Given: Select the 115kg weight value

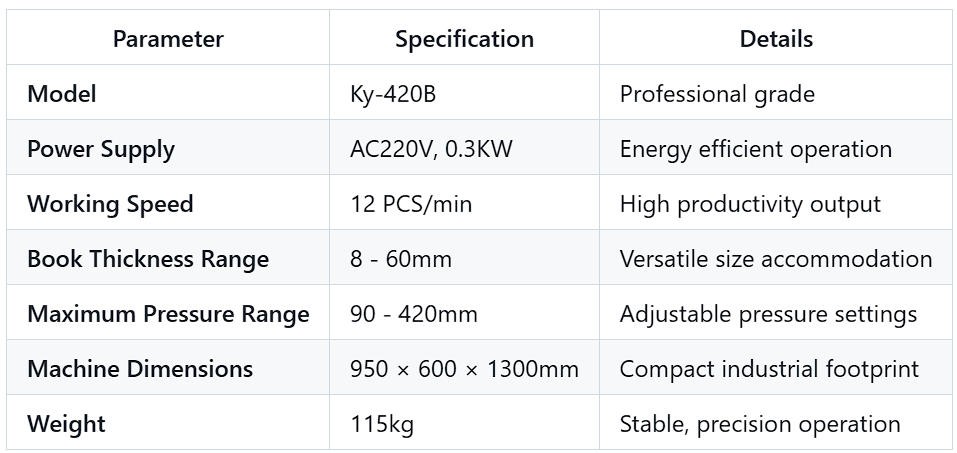Looking at the screenshot, I should 382,424.
